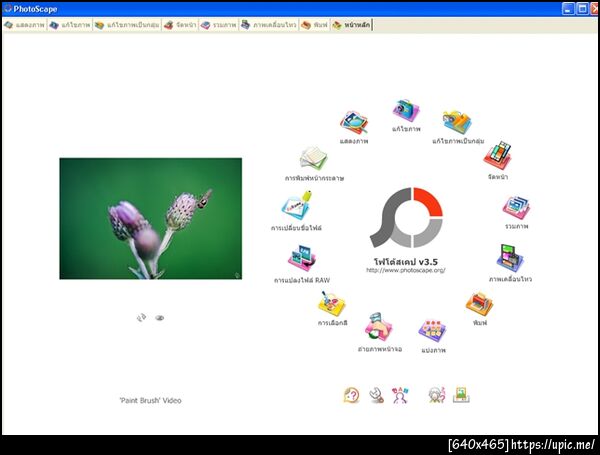Open the รวมภาพ combine icon in the circle
Viewport: 600px width, 455px height.
516,208
